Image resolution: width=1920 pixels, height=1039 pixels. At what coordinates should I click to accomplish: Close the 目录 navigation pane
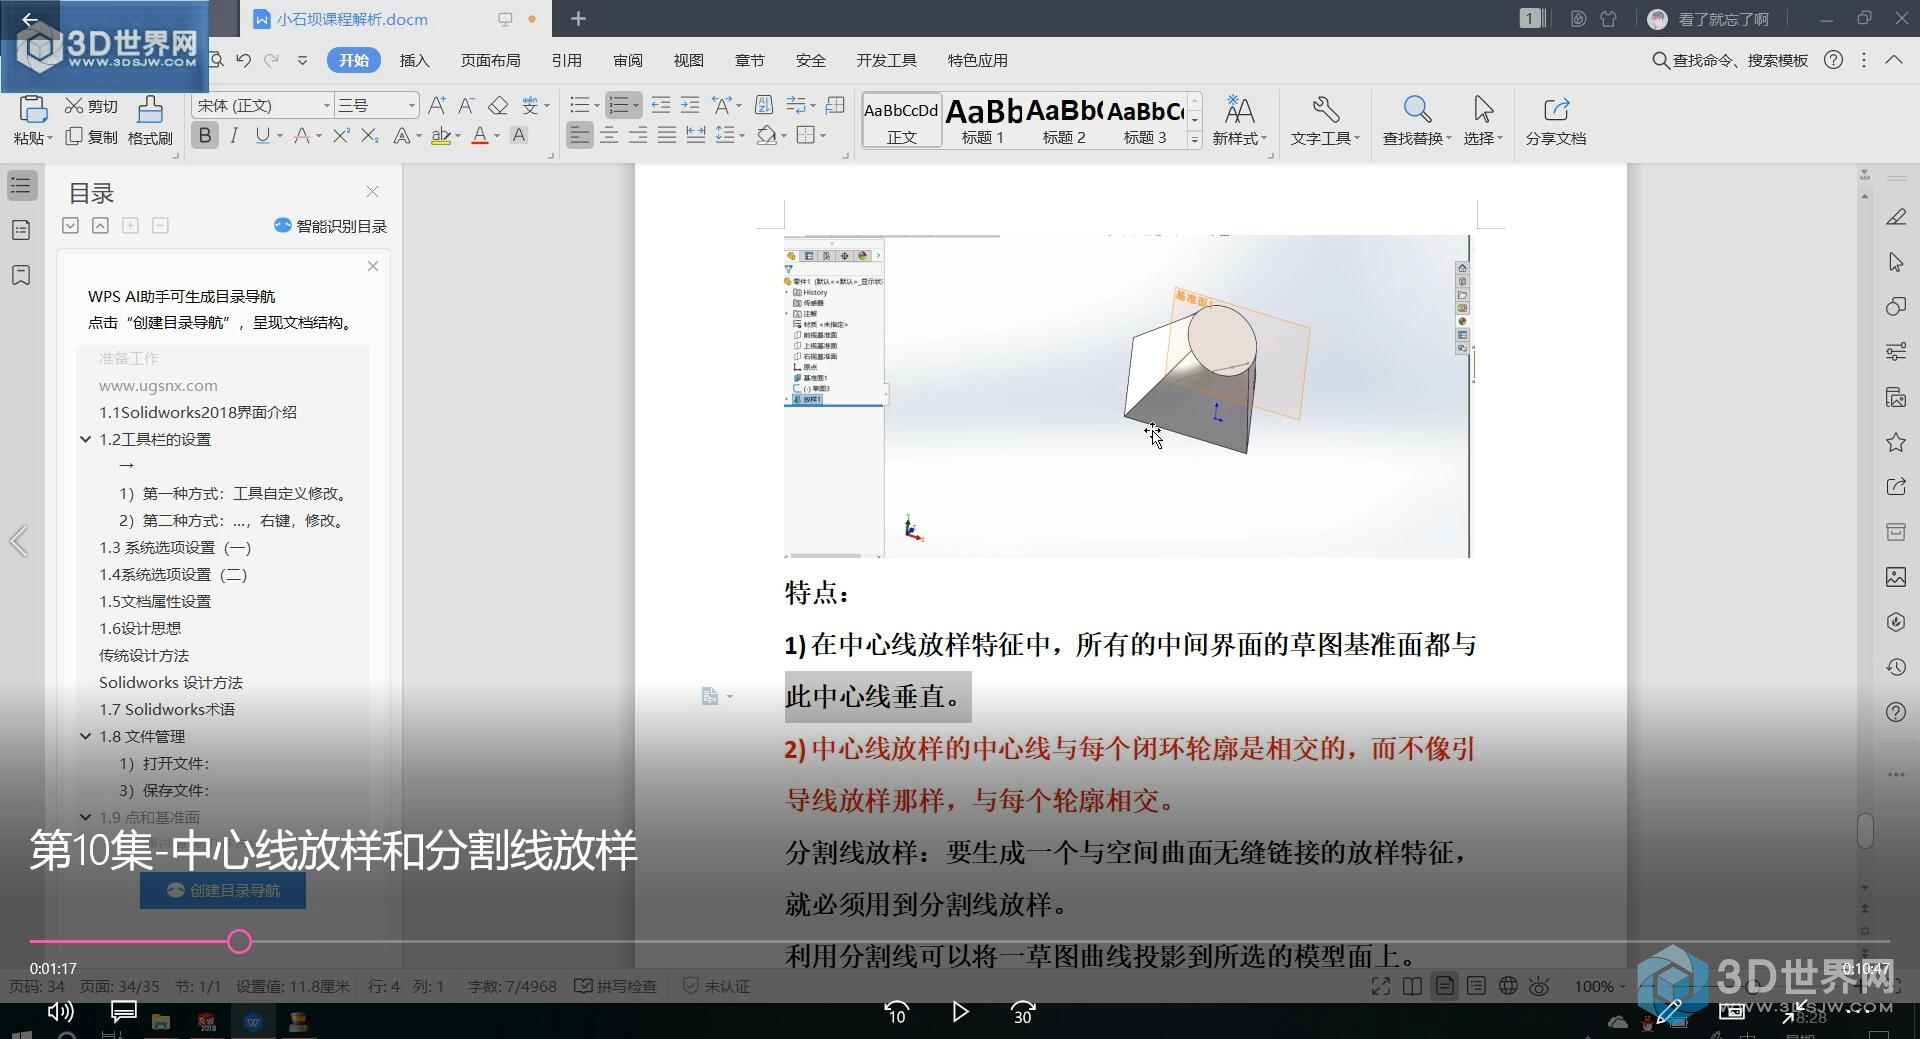[x=372, y=191]
